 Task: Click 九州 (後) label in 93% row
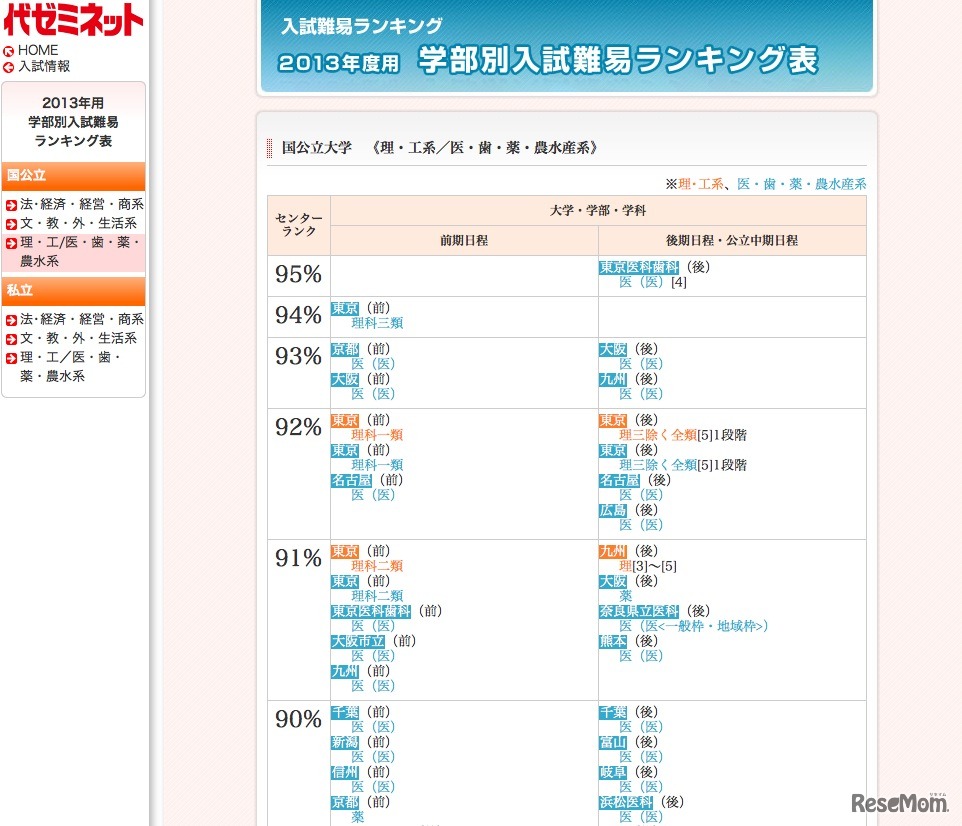point(613,379)
